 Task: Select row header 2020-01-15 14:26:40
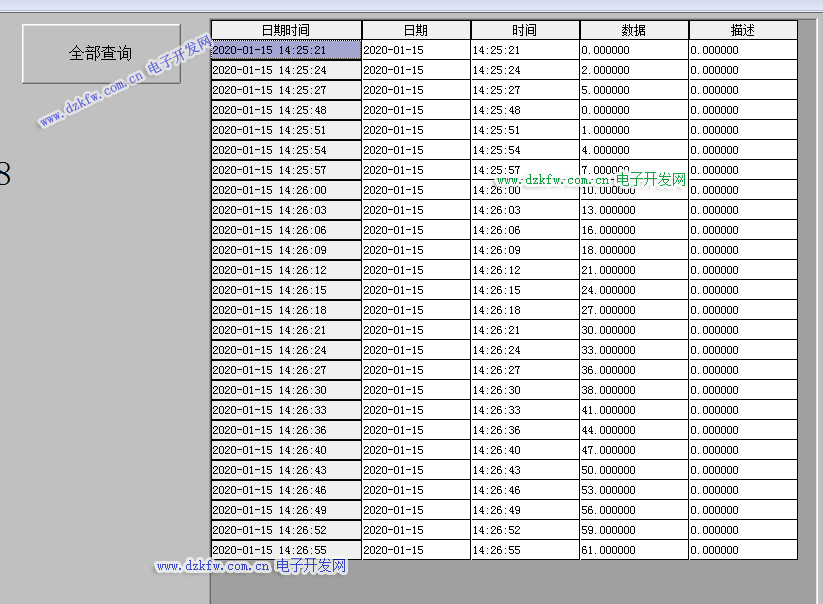pyautogui.click(x=286, y=450)
